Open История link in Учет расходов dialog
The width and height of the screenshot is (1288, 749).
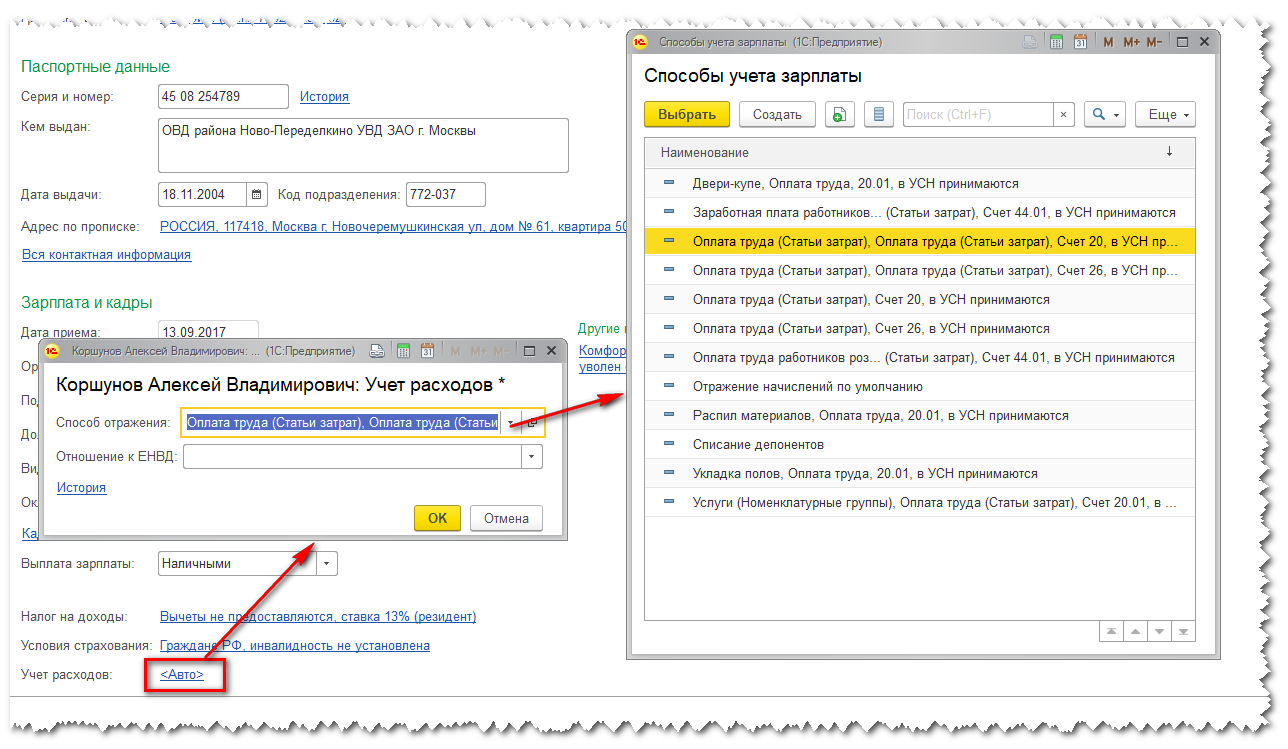[x=81, y=487]
